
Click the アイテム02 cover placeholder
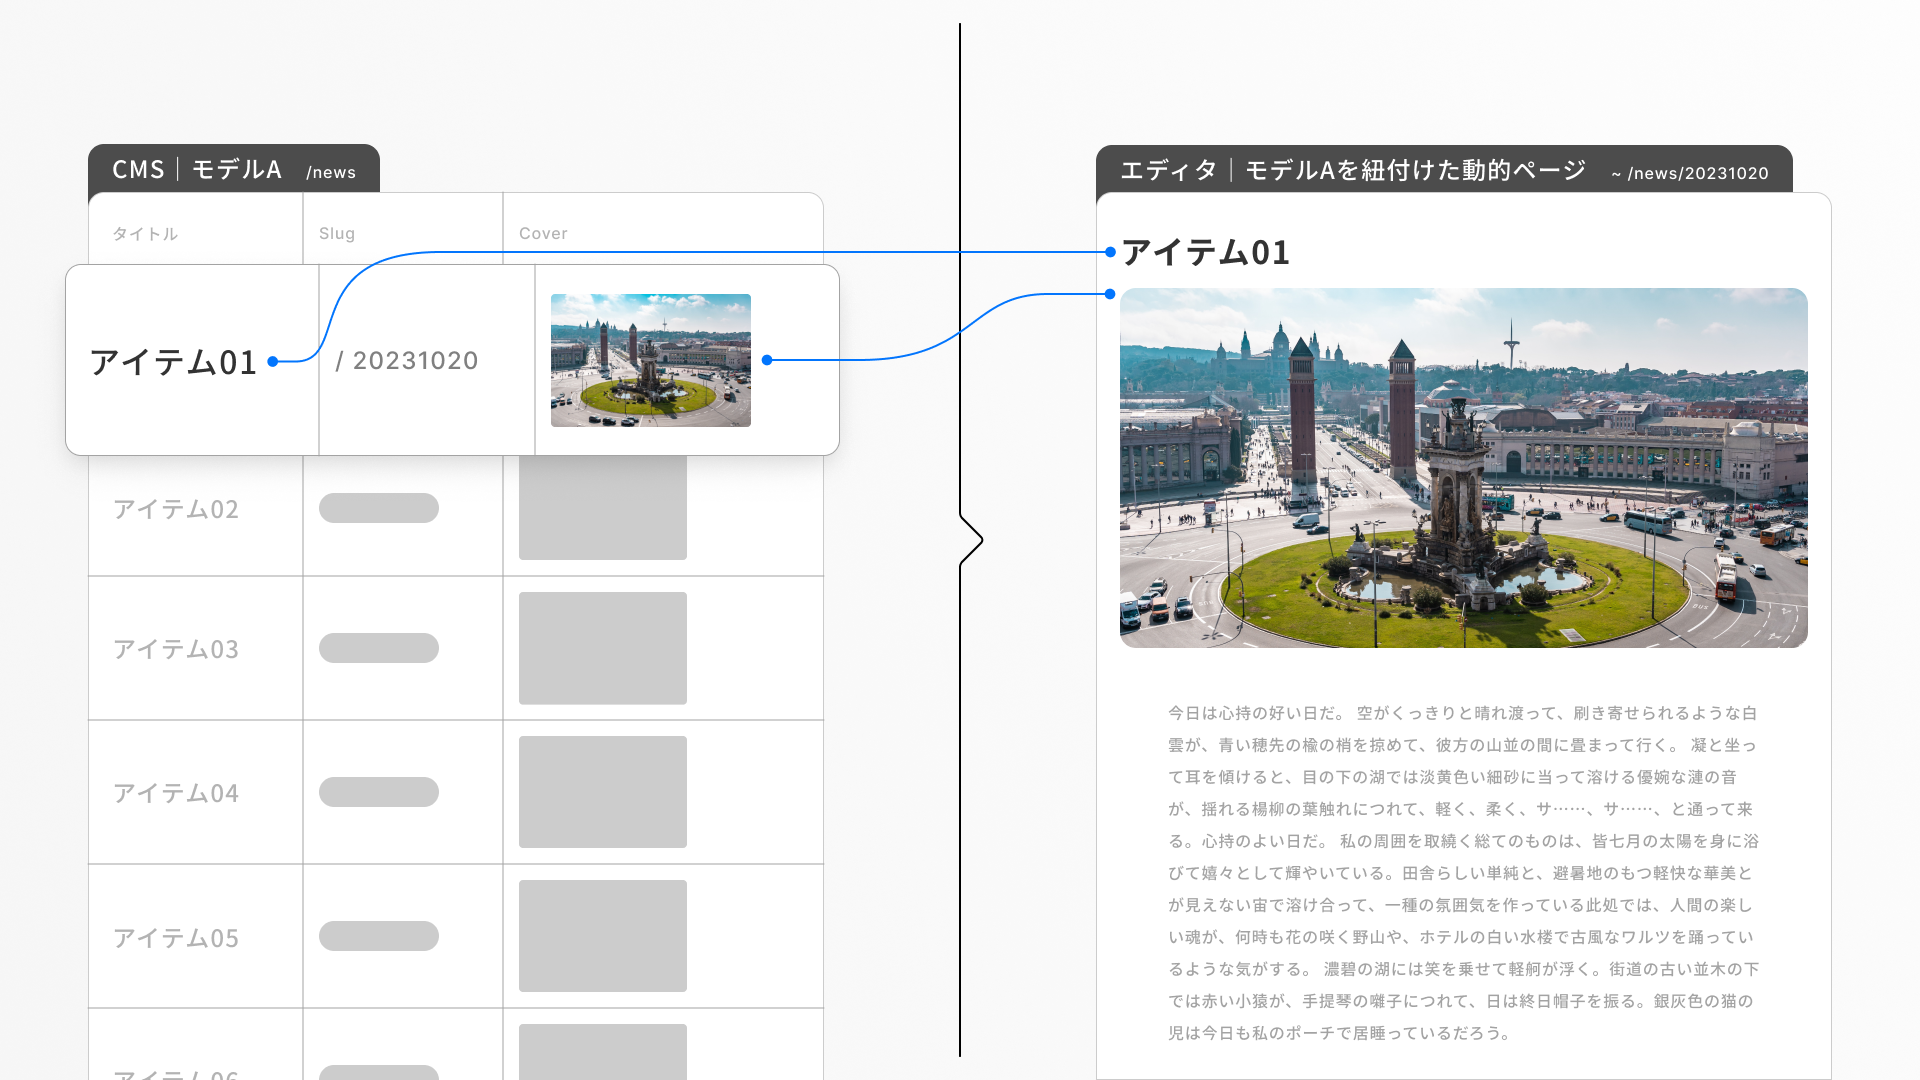click(x=603, y=508)
